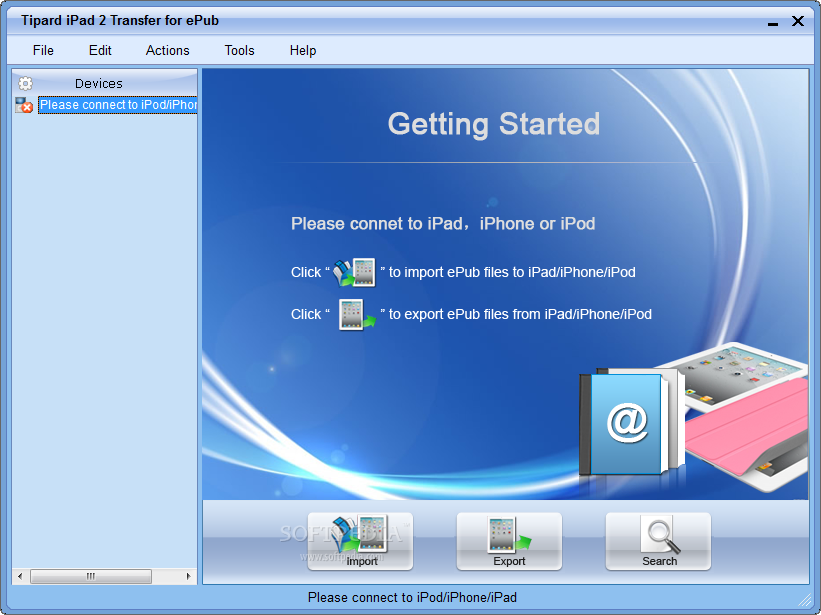Click the blue address book image

631,422
